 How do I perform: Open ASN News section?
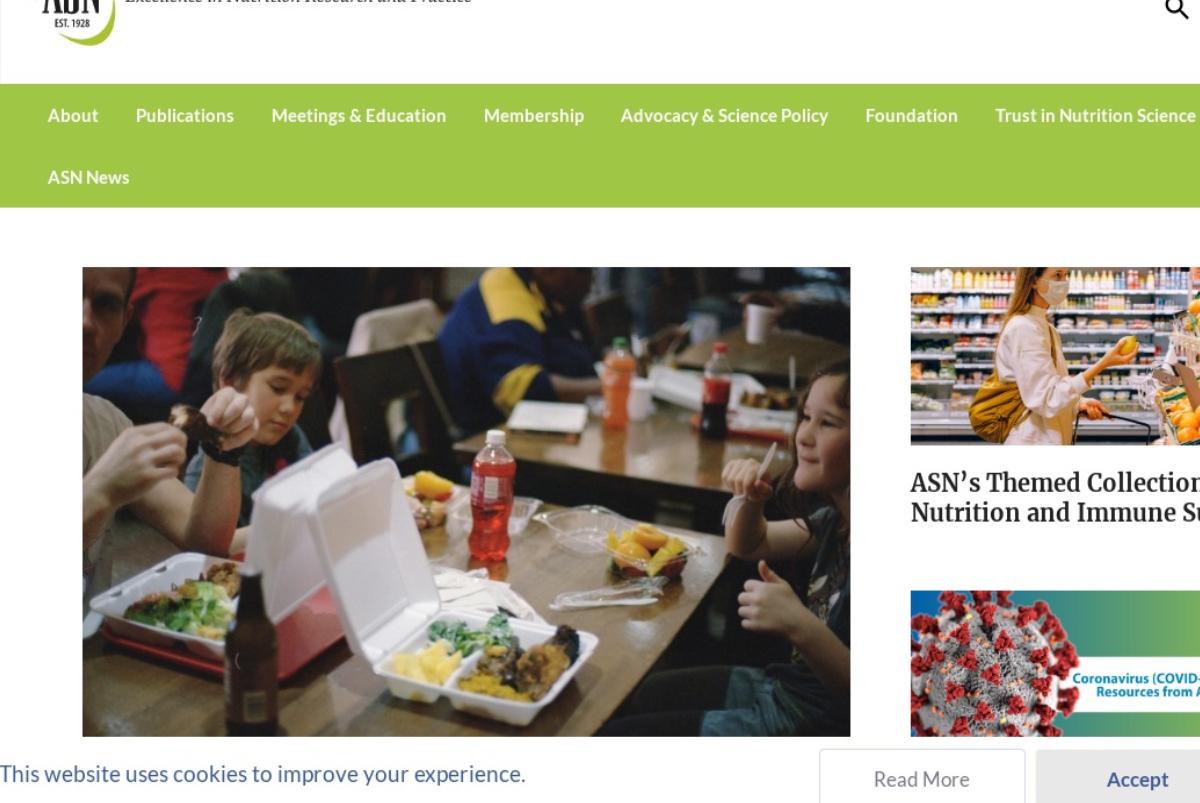pyautogui.click(x=88, y=177)
